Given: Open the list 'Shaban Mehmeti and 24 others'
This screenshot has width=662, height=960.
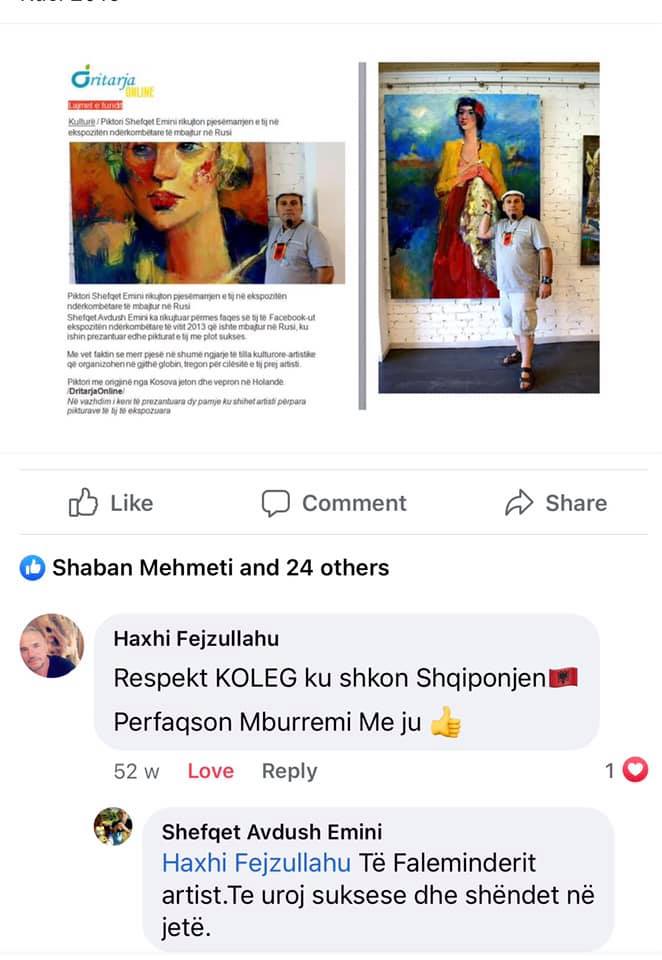Looking at the screenshot, I should click(x=220, y=568).
